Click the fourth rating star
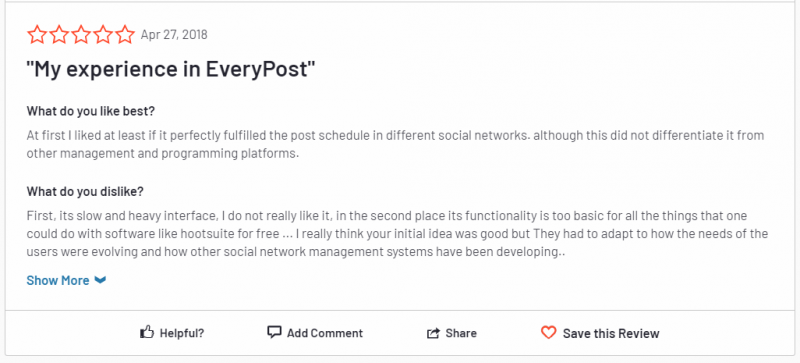 [103, 35]
